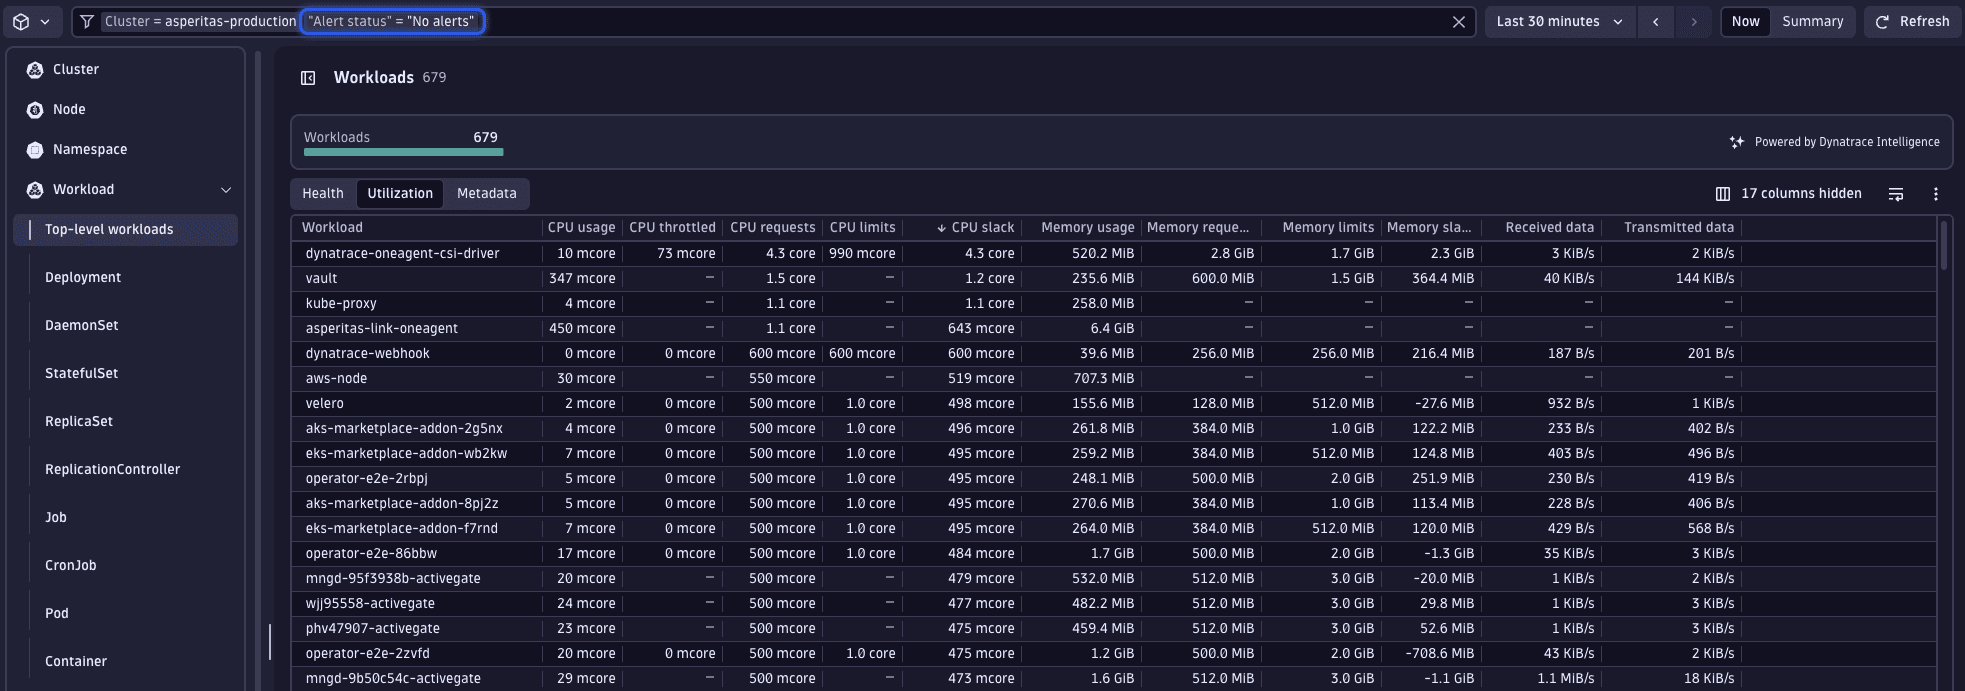Viewport: 1965px width, 691px height.
Task: Toggle the sidebar panel collapse icon
Action: coord(308,78)
